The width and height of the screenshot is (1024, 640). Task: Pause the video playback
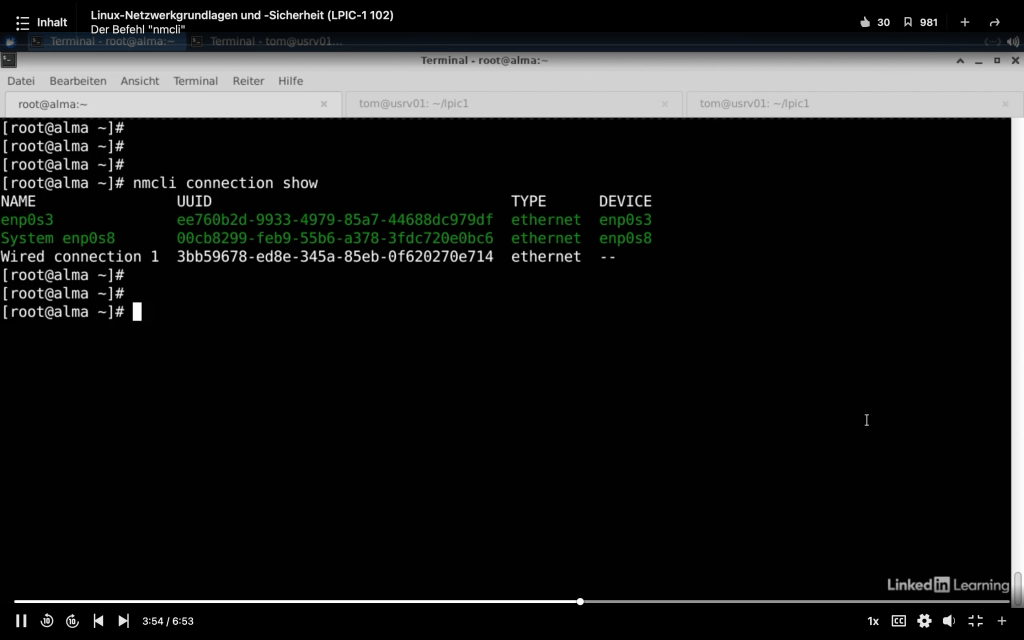click(21, 621)
